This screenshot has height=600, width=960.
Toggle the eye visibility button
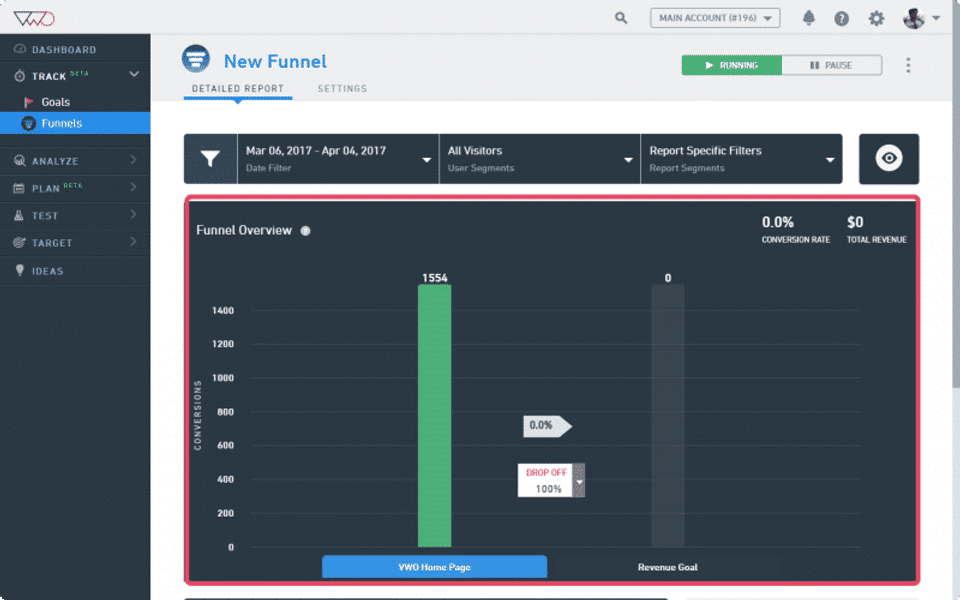tap(889, 159)
